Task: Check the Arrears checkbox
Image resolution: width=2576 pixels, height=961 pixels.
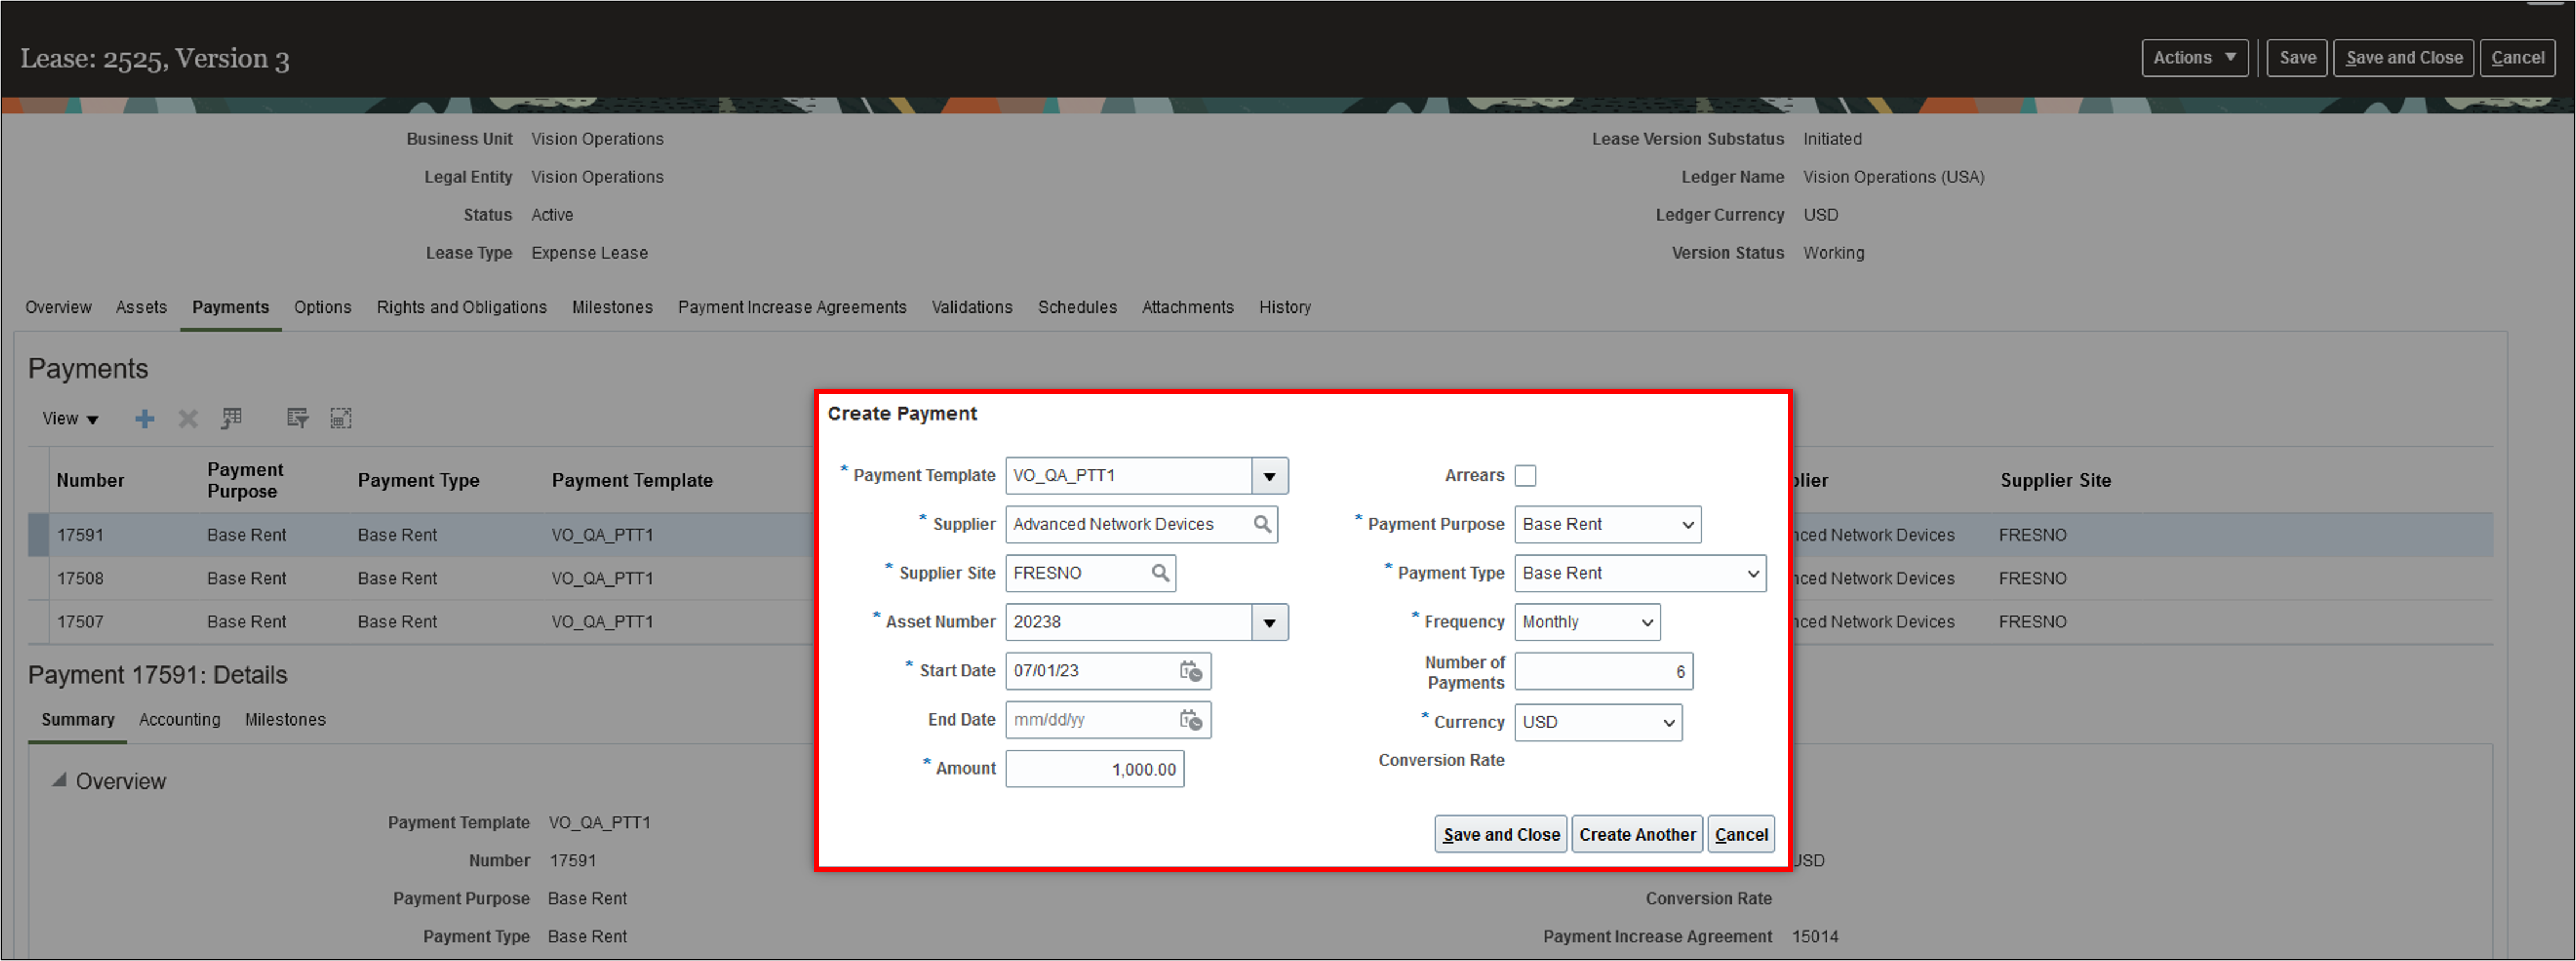Action: click(1525, 476)
